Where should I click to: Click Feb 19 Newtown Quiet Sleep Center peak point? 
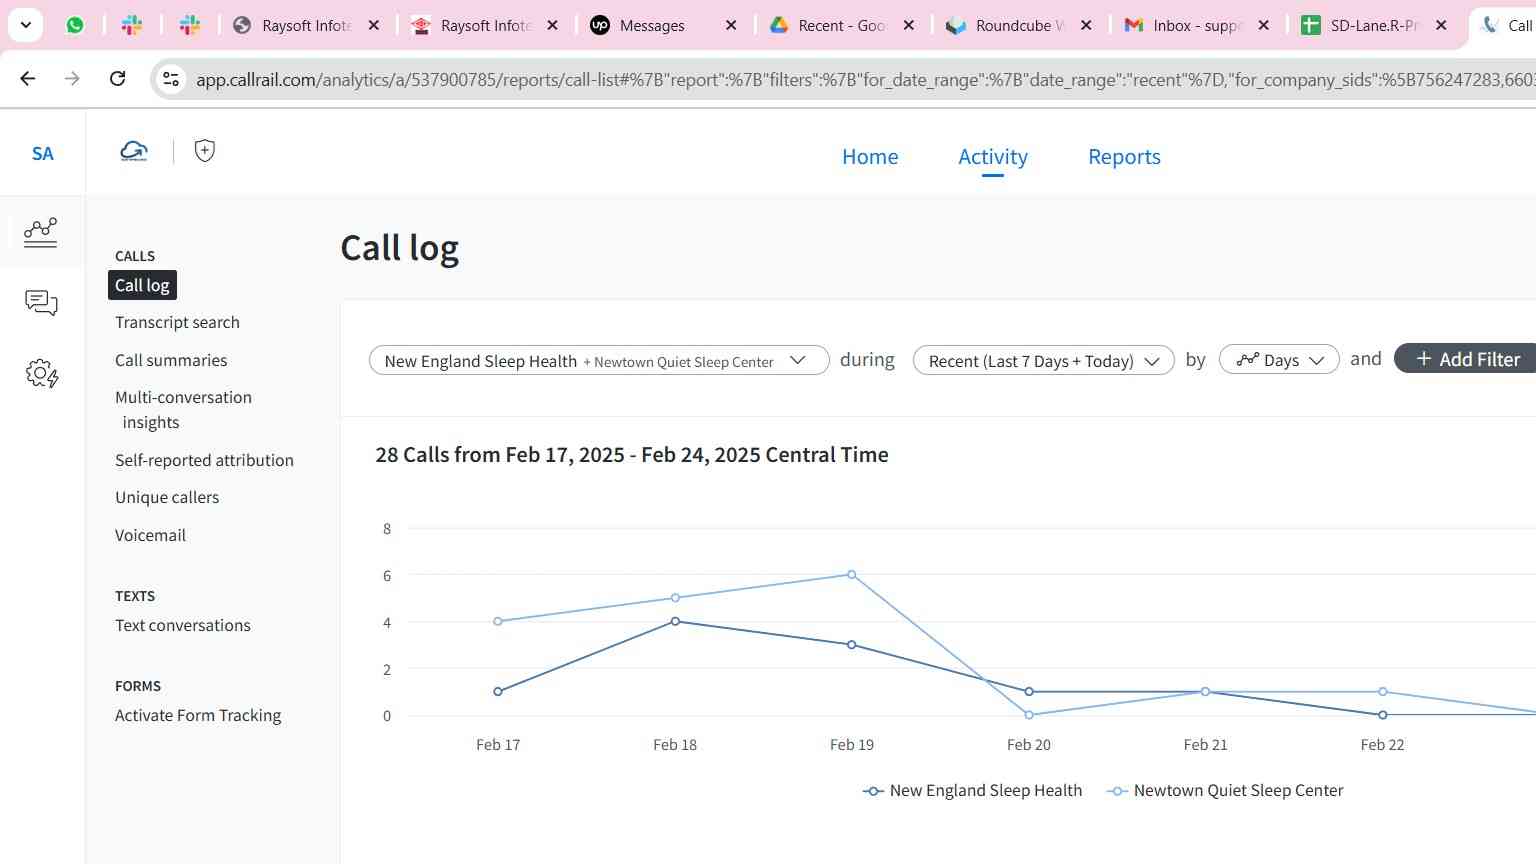click(852, 574)
